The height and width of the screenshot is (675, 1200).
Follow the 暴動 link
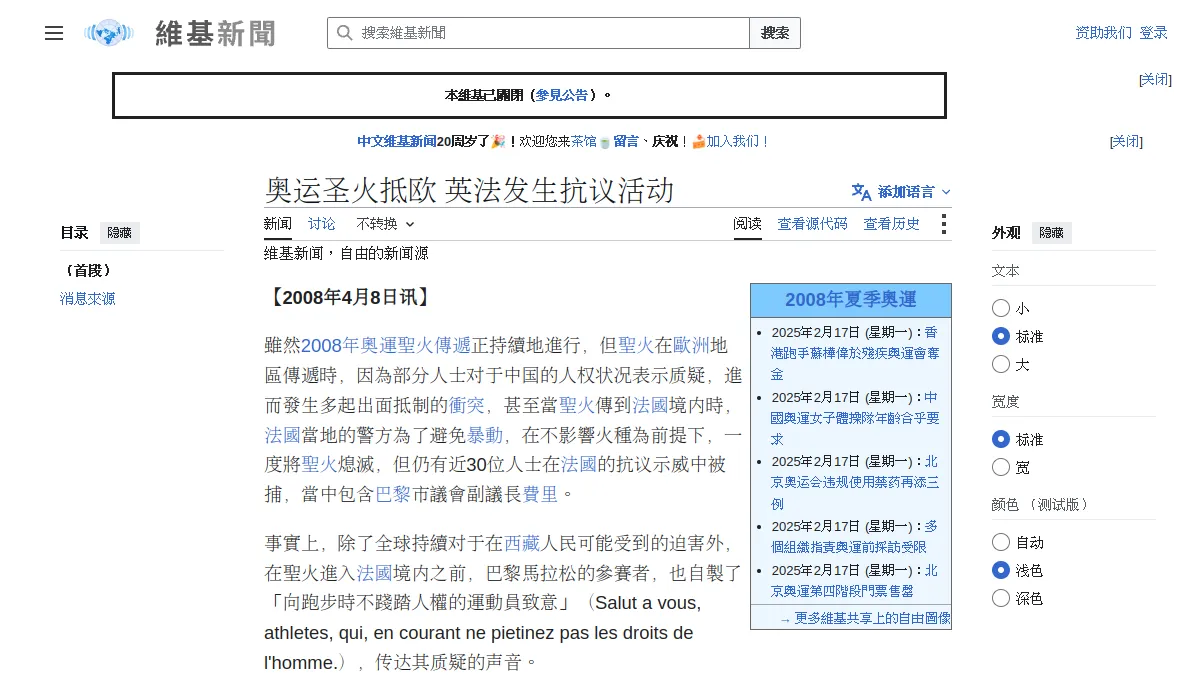[485, 435]
